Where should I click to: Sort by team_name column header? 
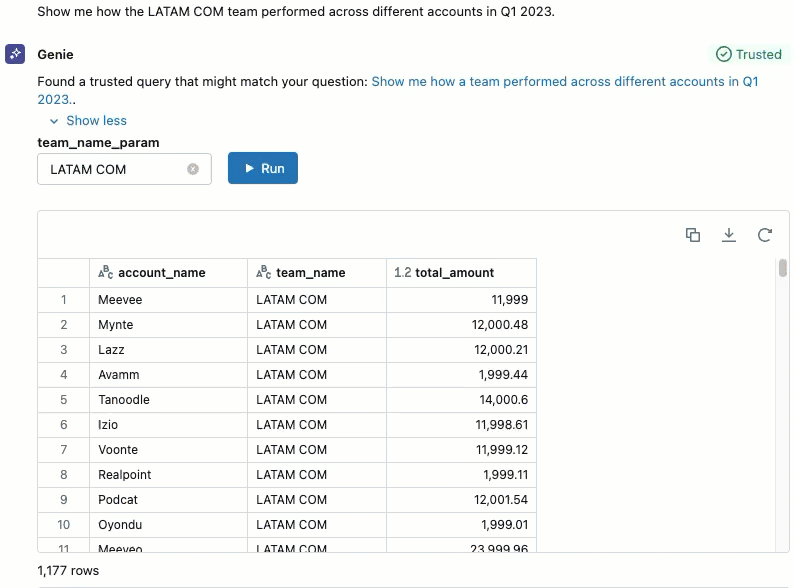317,273
